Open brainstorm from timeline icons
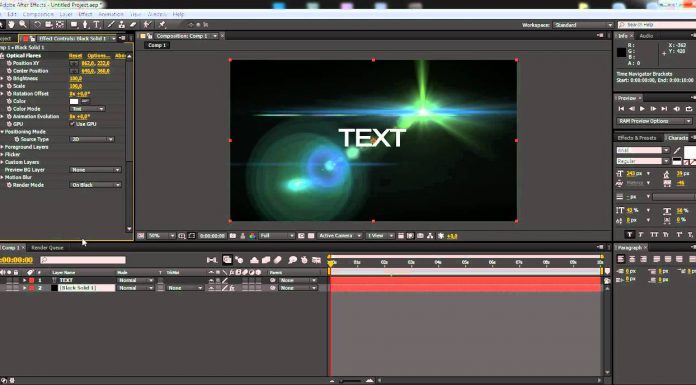The width and height of the screenshot is (696, 385). [292, 260]
